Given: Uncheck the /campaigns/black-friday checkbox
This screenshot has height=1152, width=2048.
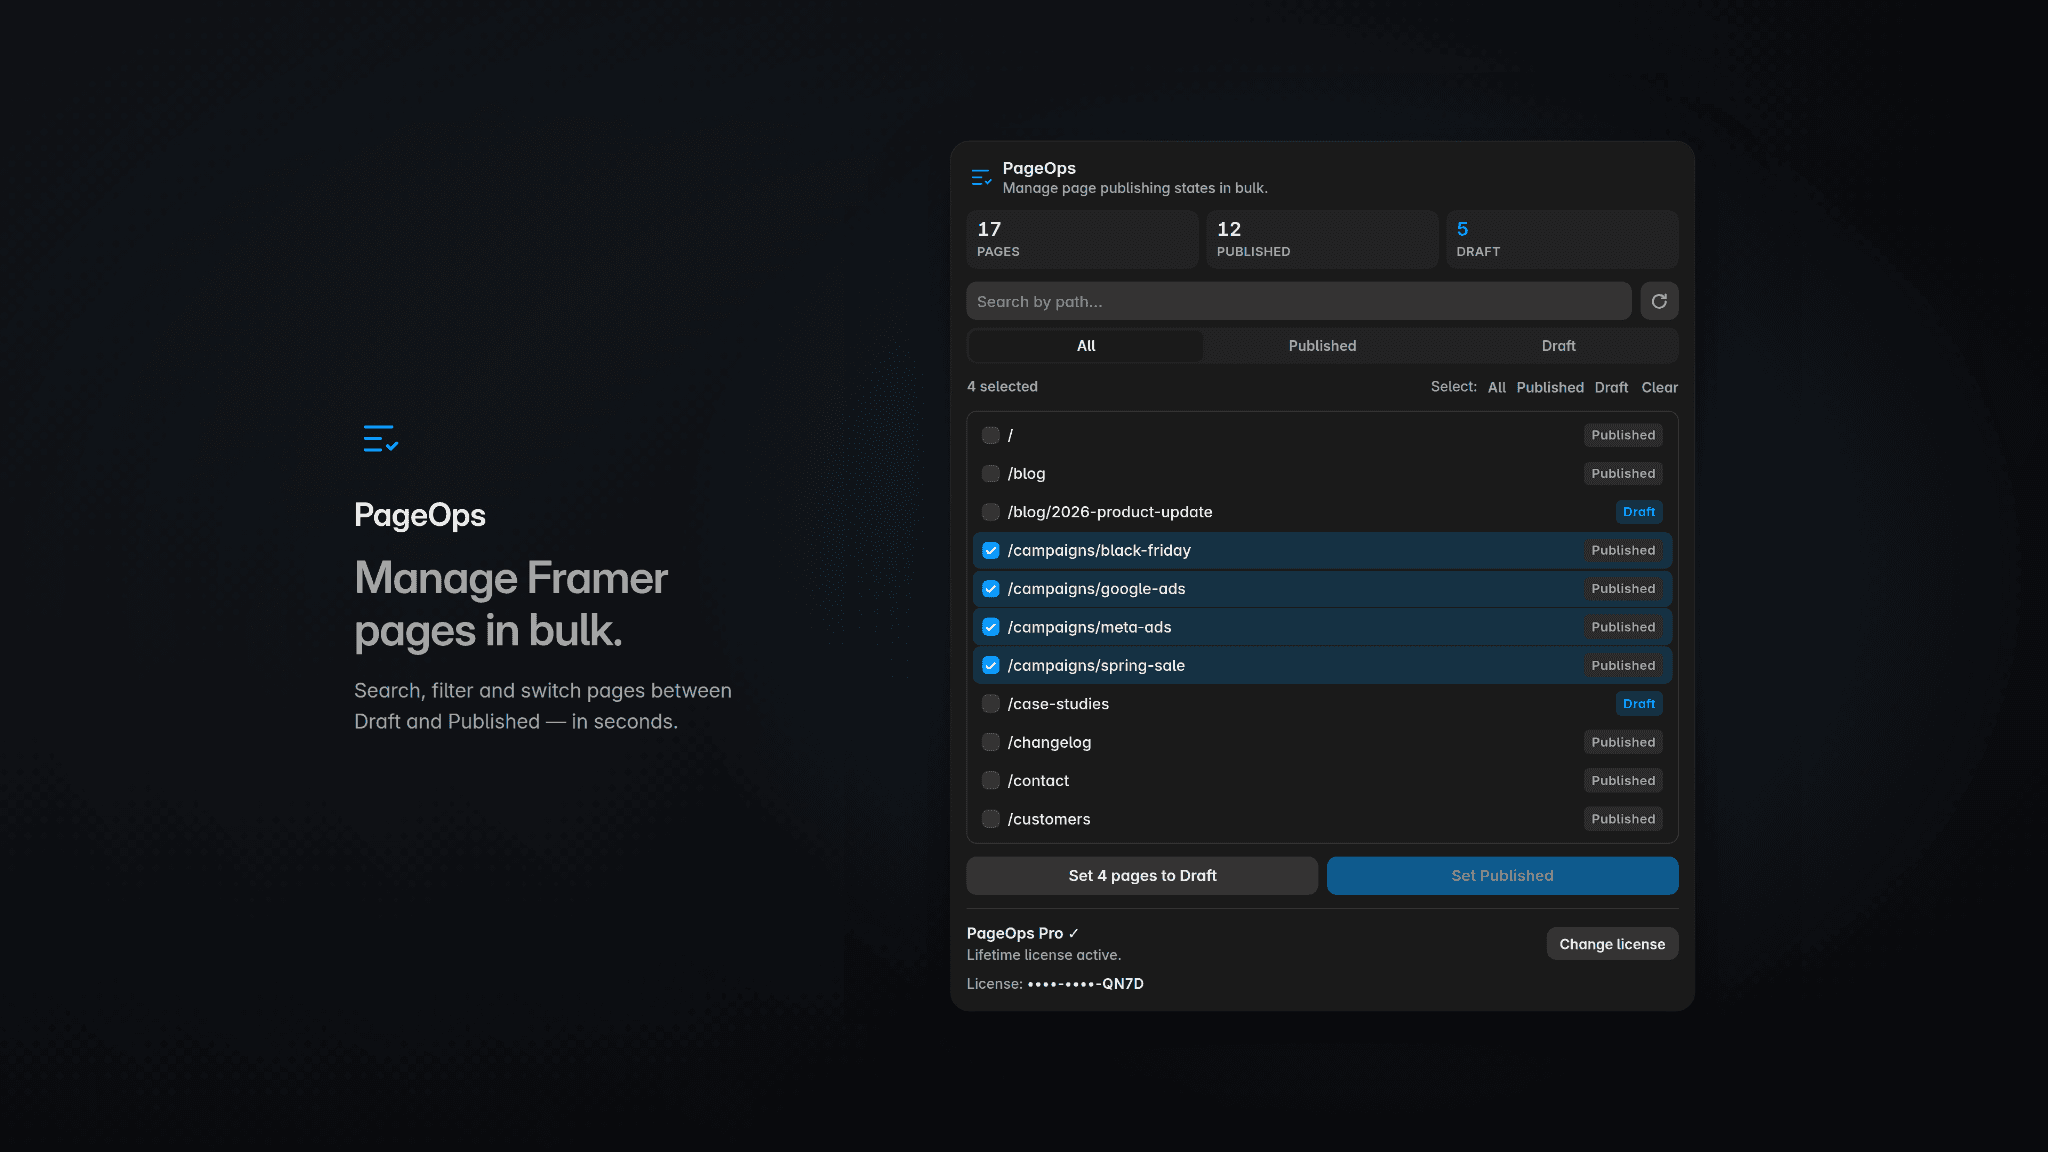Looking at the screenshot, I should (991, 550).
